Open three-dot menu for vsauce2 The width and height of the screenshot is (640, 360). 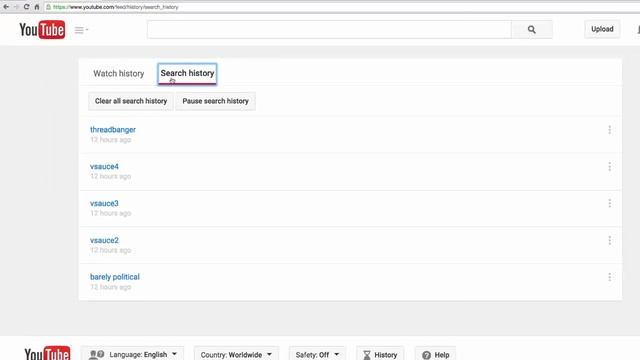[609, 240]
